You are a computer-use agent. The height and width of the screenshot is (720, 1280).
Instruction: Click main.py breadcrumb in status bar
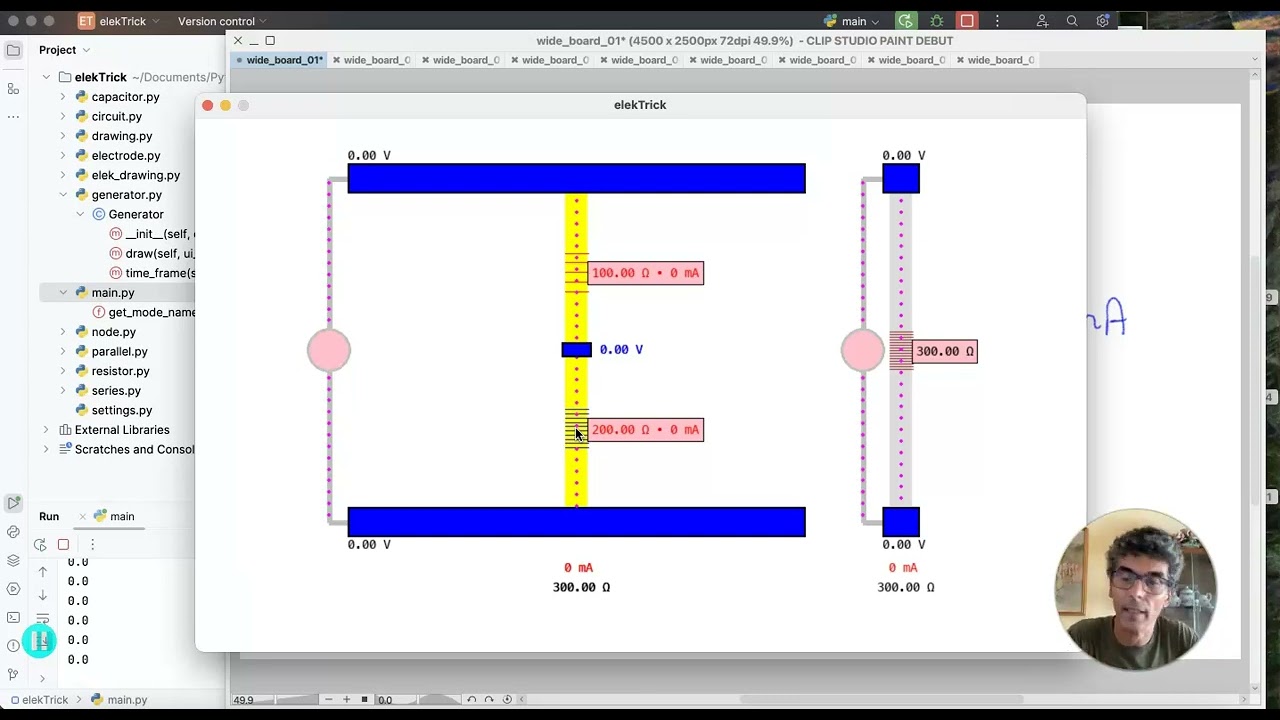coord(120,700)
